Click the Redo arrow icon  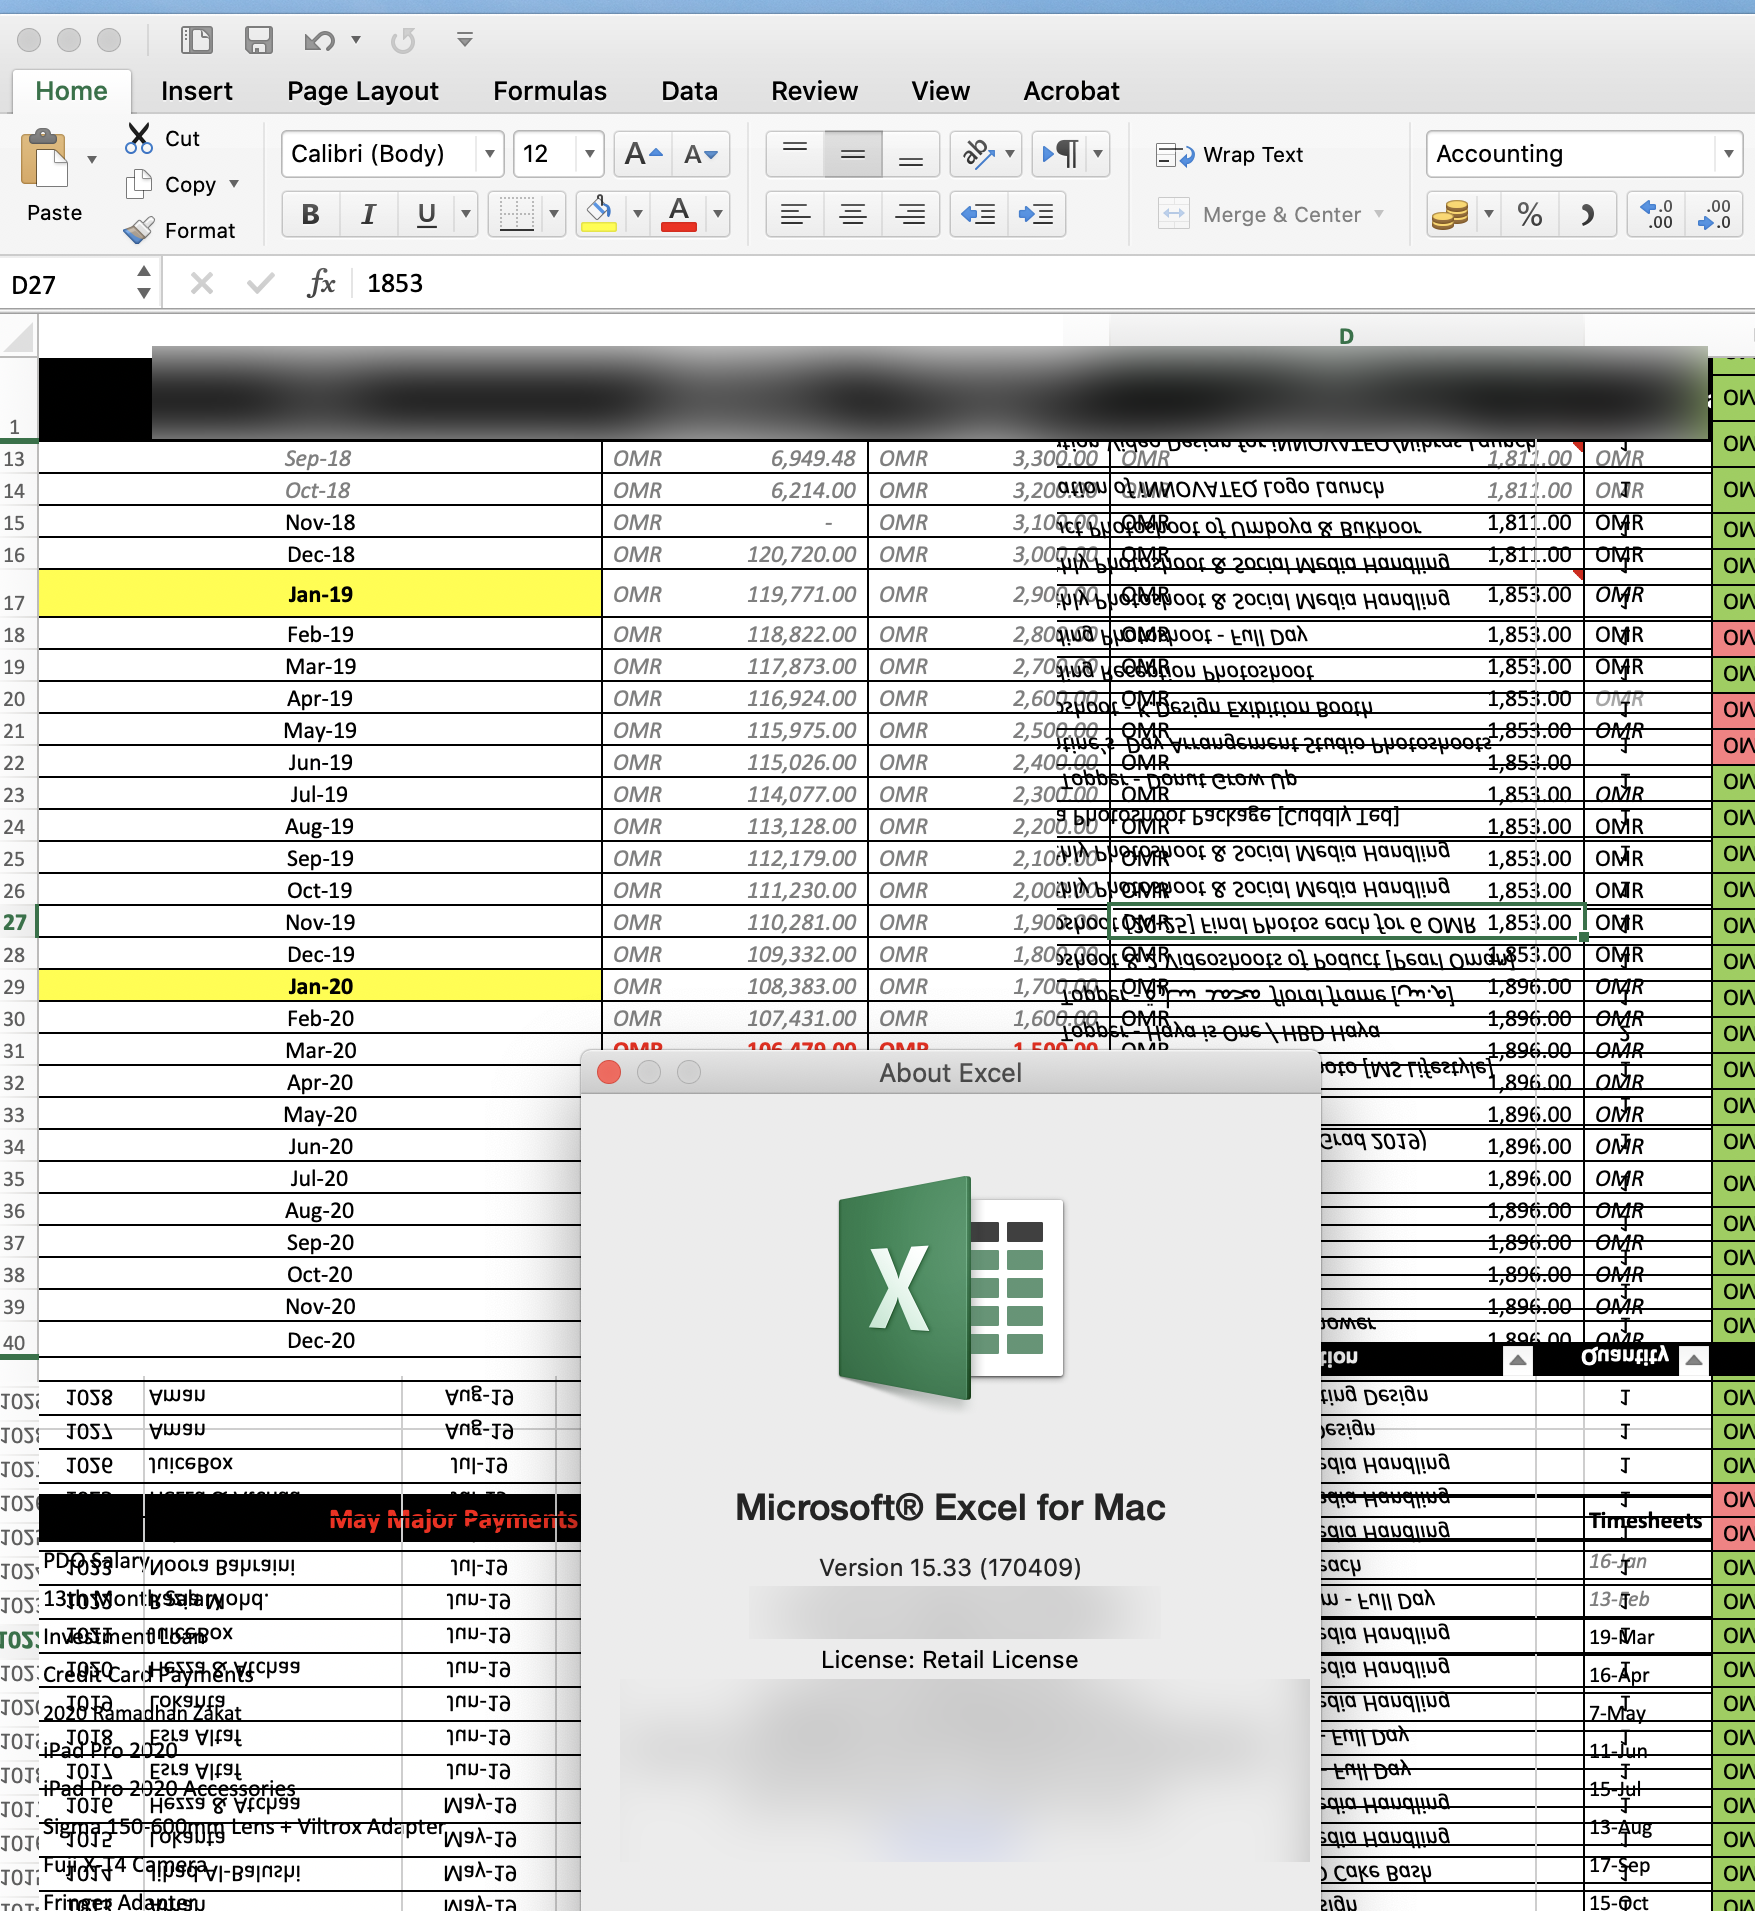[x=404, y=40]
